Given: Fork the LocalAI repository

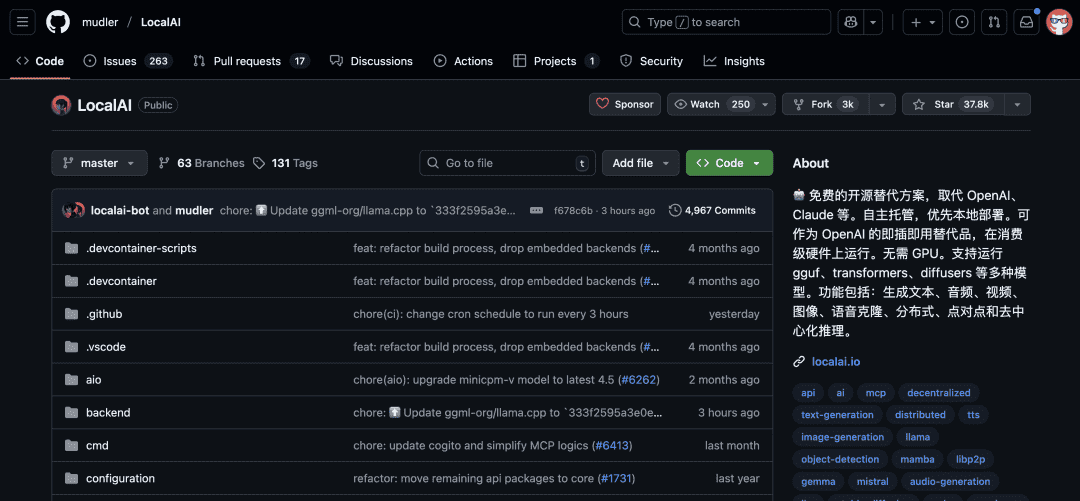Looking at the screenshot, I should tap(825, 105).
